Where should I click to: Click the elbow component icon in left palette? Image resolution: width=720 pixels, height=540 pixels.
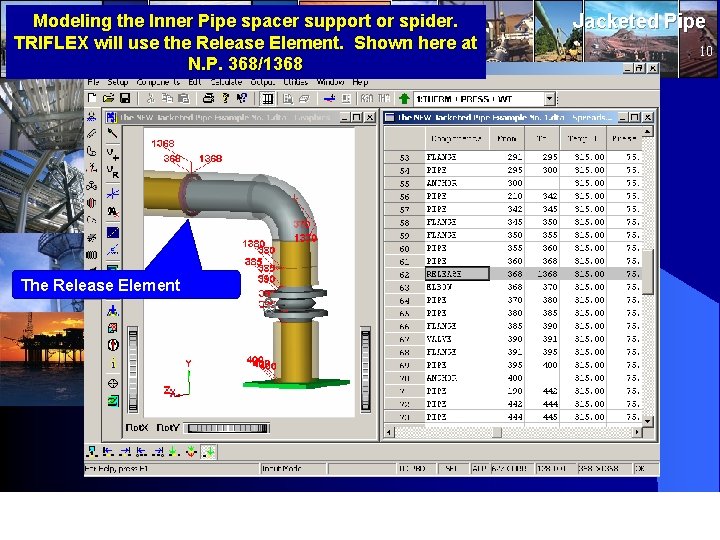92,151
